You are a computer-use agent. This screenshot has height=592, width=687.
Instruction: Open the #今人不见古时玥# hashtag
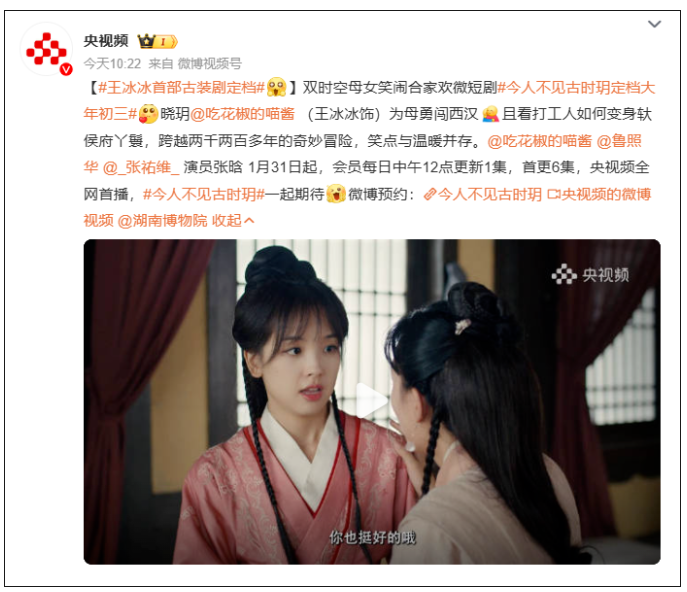(204, 194)
